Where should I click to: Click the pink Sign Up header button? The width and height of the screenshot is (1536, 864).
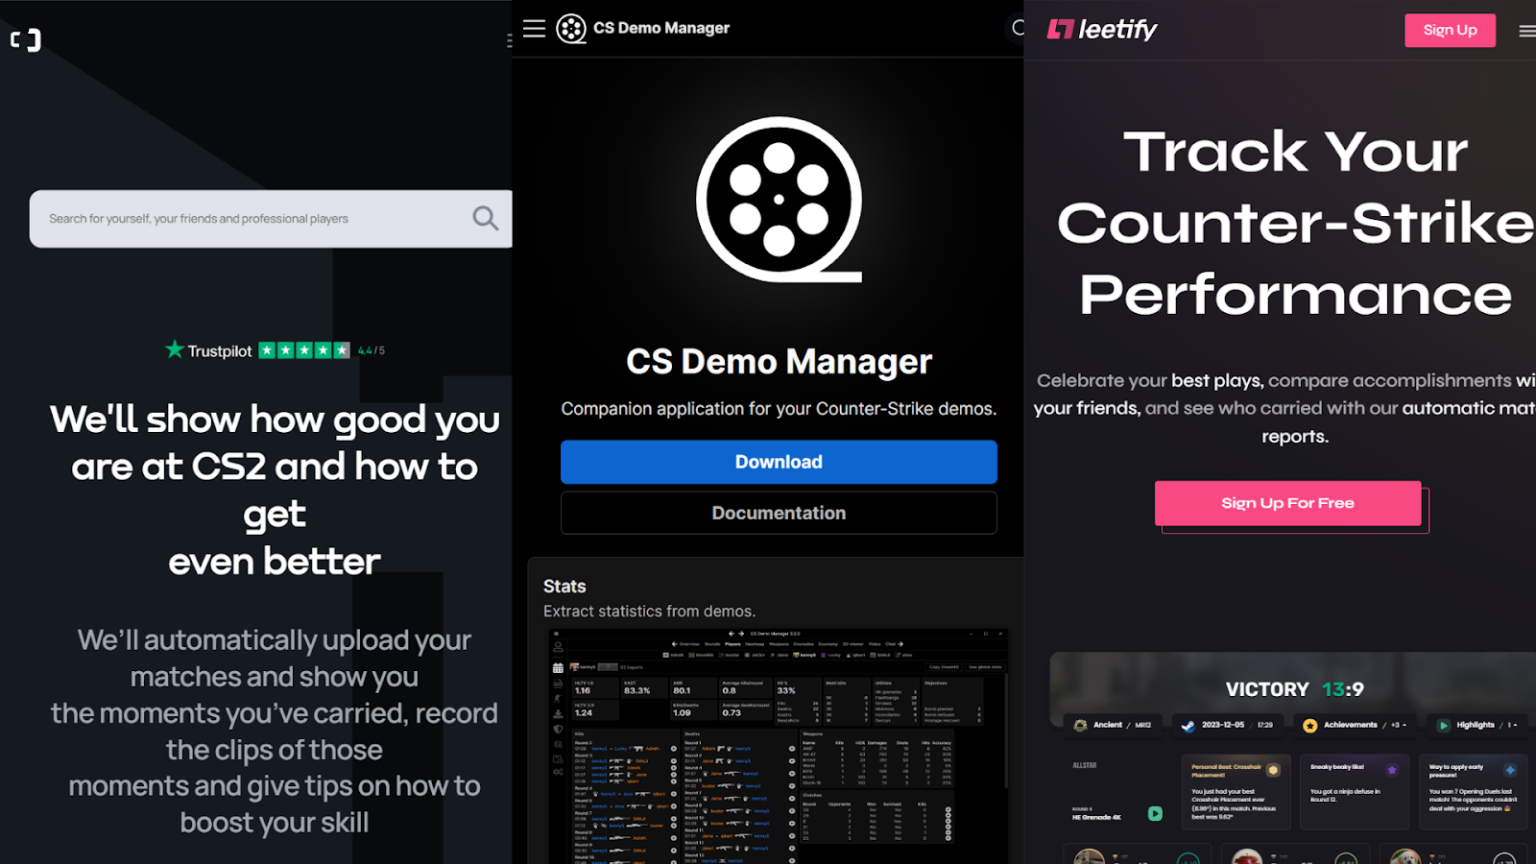tap(1450, 30)
